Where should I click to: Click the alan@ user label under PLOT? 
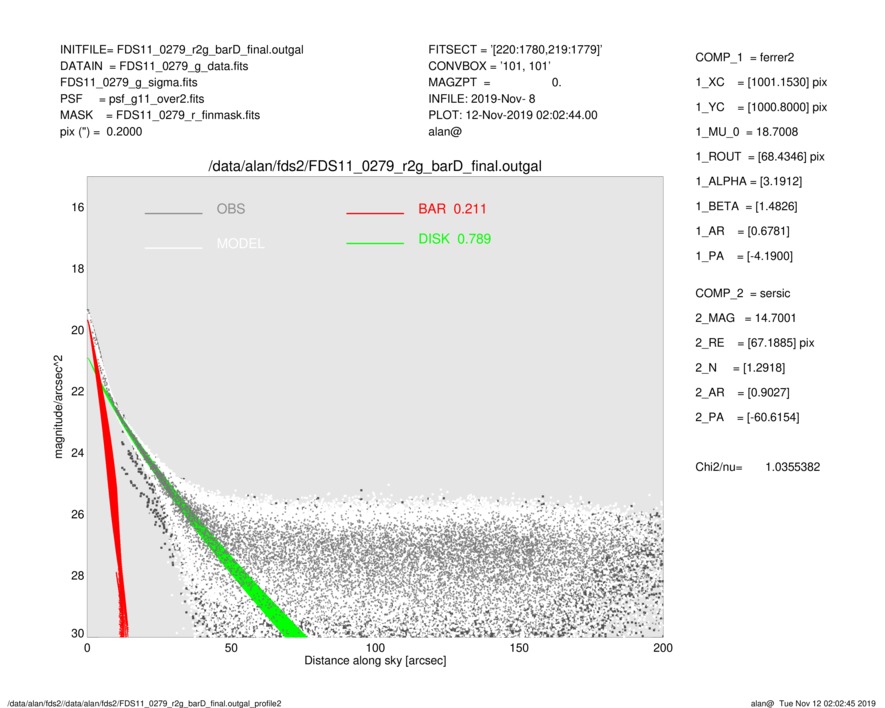(445, 132)
